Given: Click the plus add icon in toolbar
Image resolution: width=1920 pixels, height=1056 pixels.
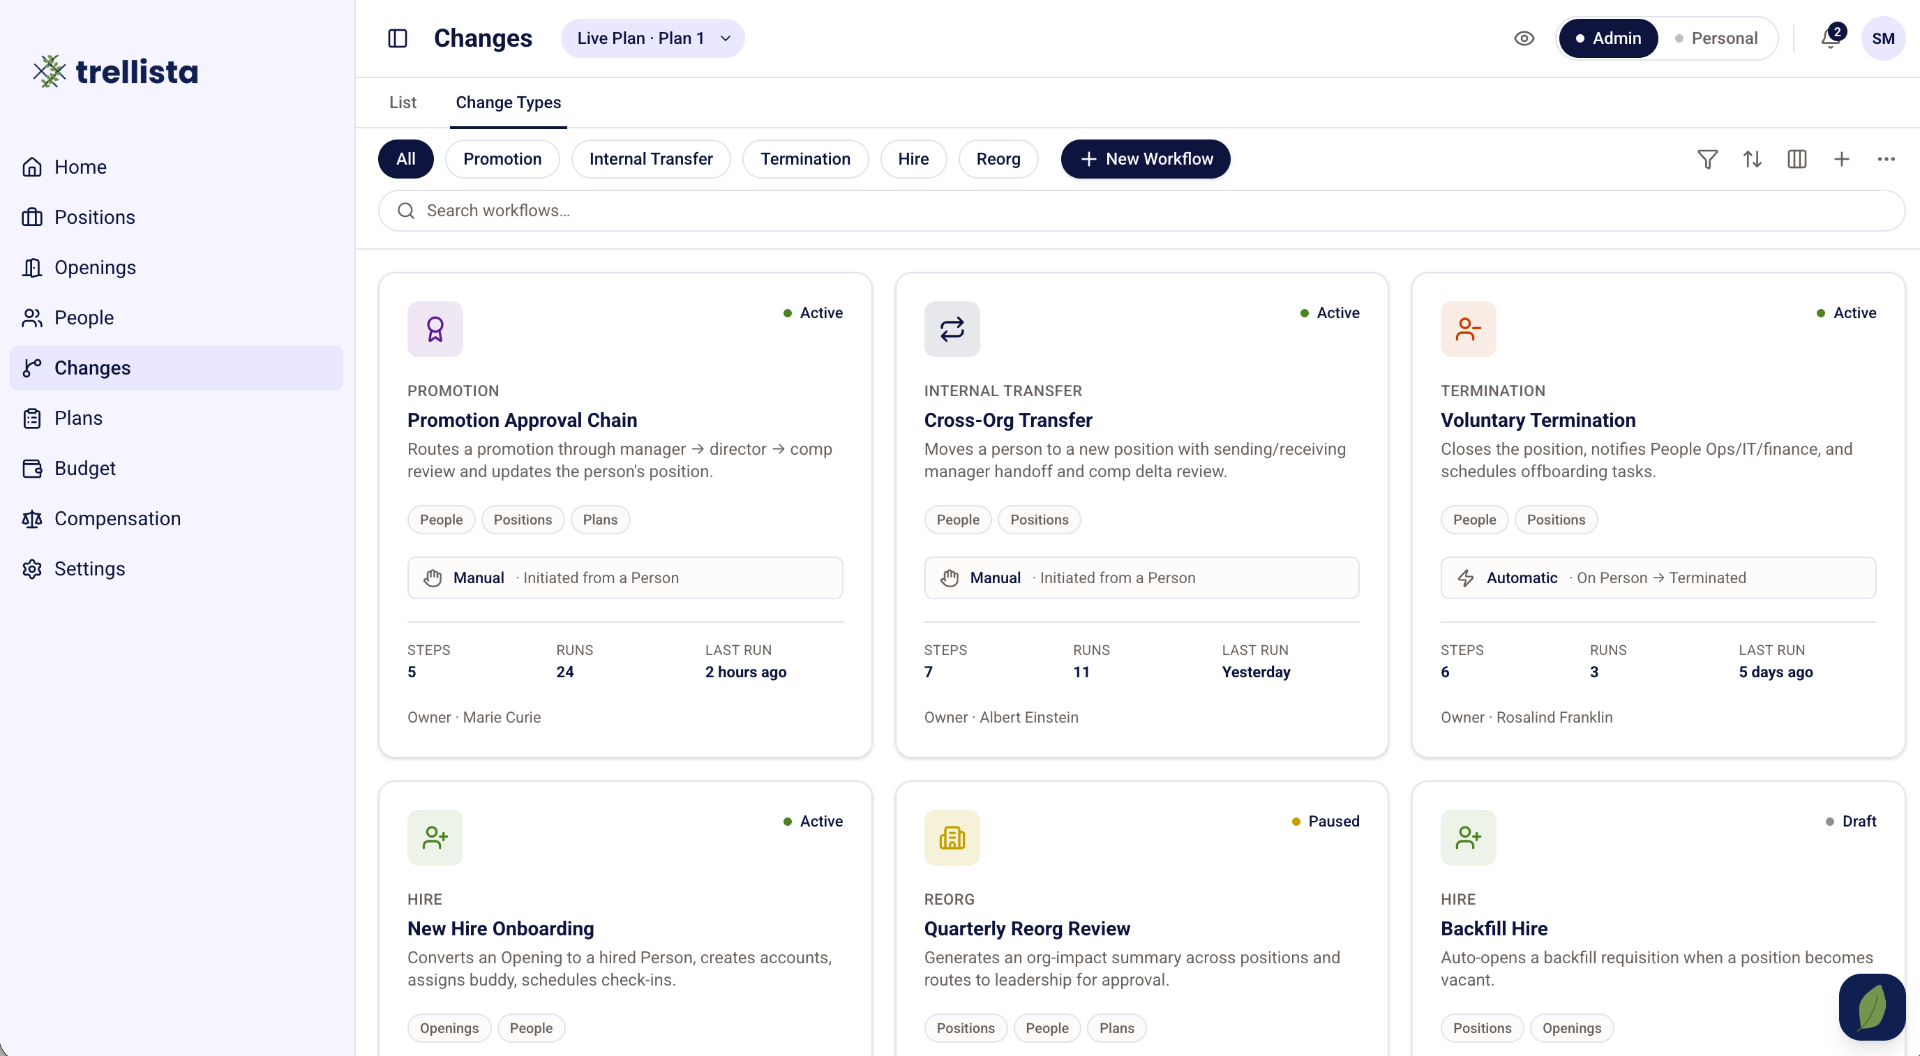Looking at the screenshot, I should [x=1841, y=159].
